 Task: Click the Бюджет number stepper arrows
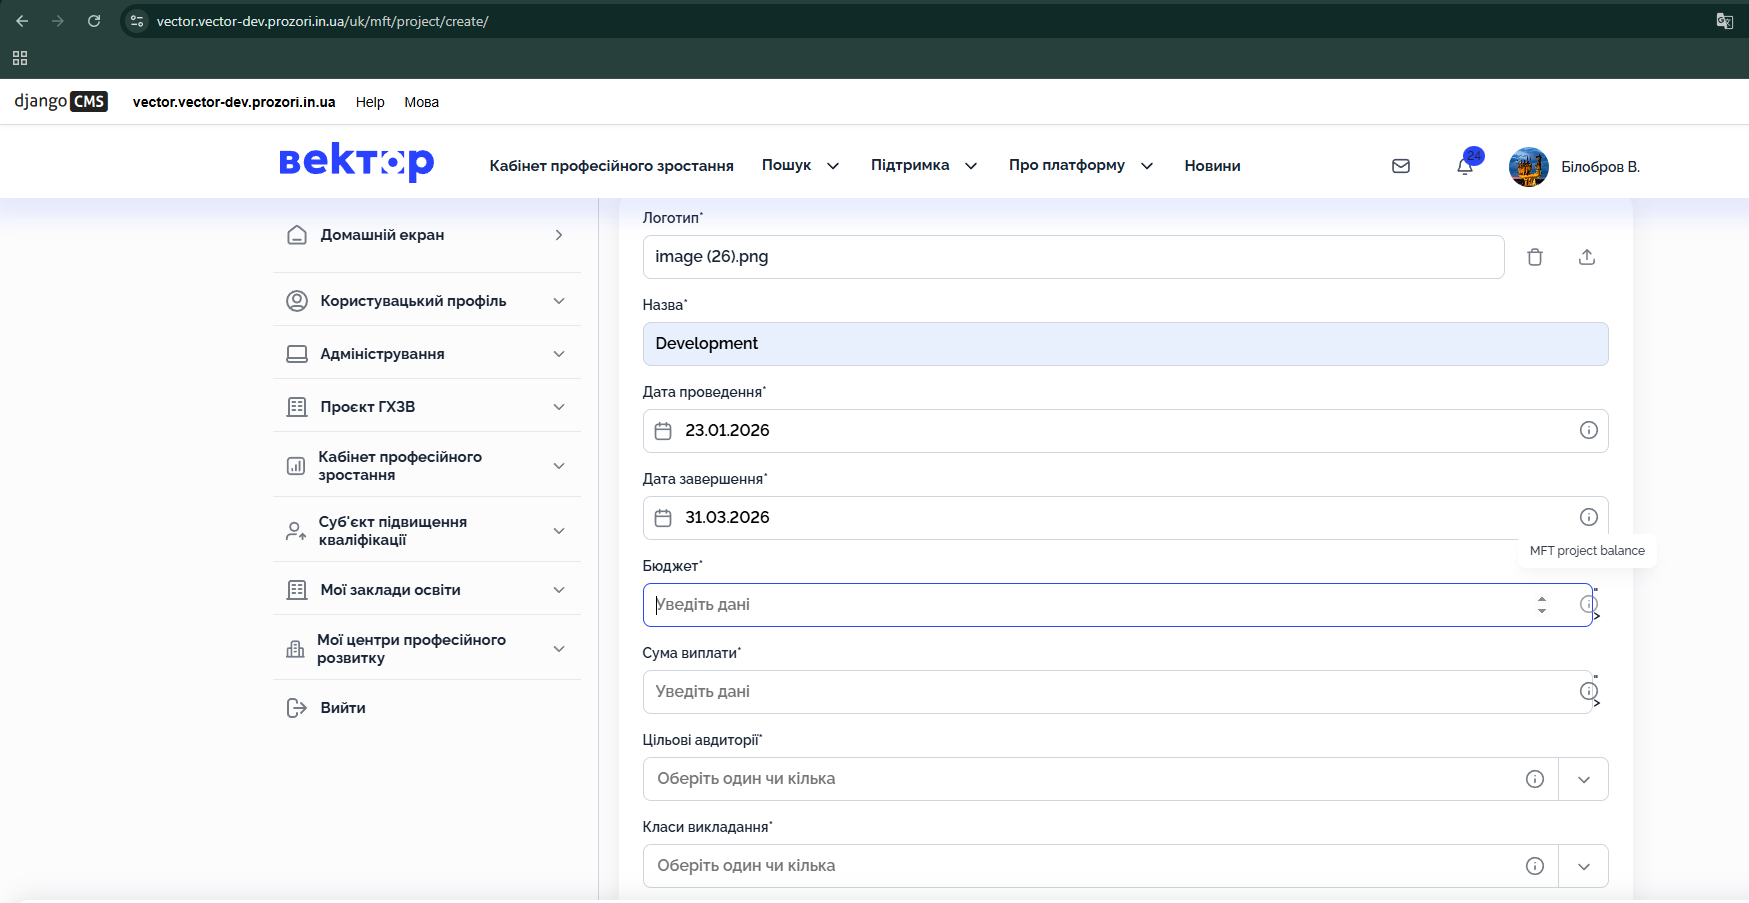tap(1541, 604)
